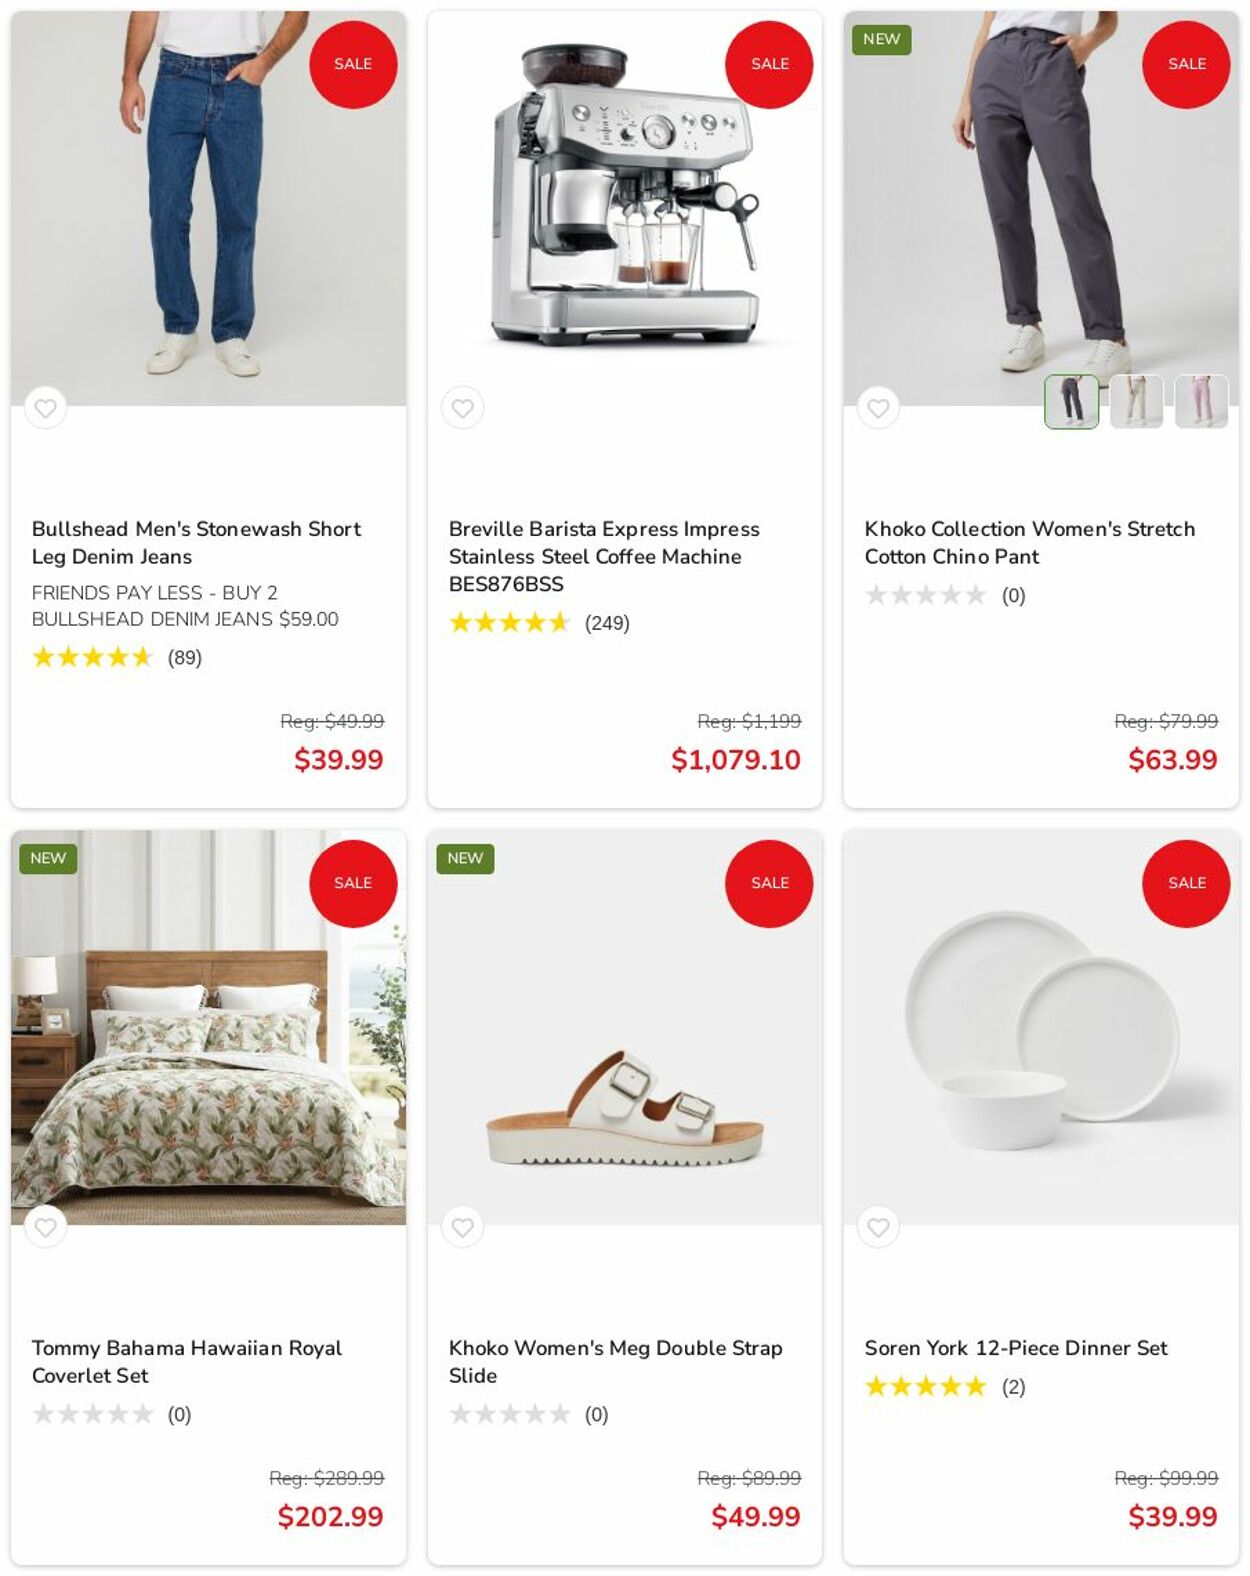This screenshot has width=1250, height=1576.
Task: Choose the beige chino pant color option
Action: click(1136, 401)
